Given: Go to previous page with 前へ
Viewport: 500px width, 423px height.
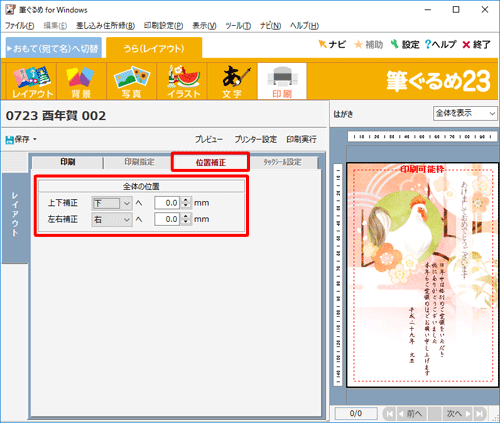Looking at the screenshot, I should click(411, 414).
